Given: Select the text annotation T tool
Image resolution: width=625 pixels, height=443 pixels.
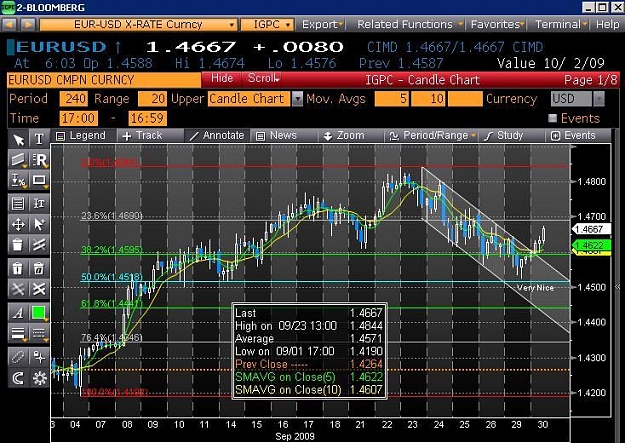Looking at the screenshot, I should [x=39, y=139].
